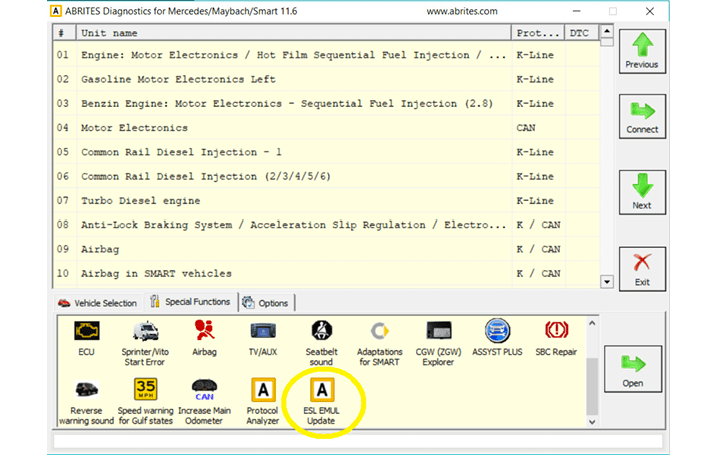Open the ECU special function icon
This screenshot has height=455, width=717.
click(86, 332)
